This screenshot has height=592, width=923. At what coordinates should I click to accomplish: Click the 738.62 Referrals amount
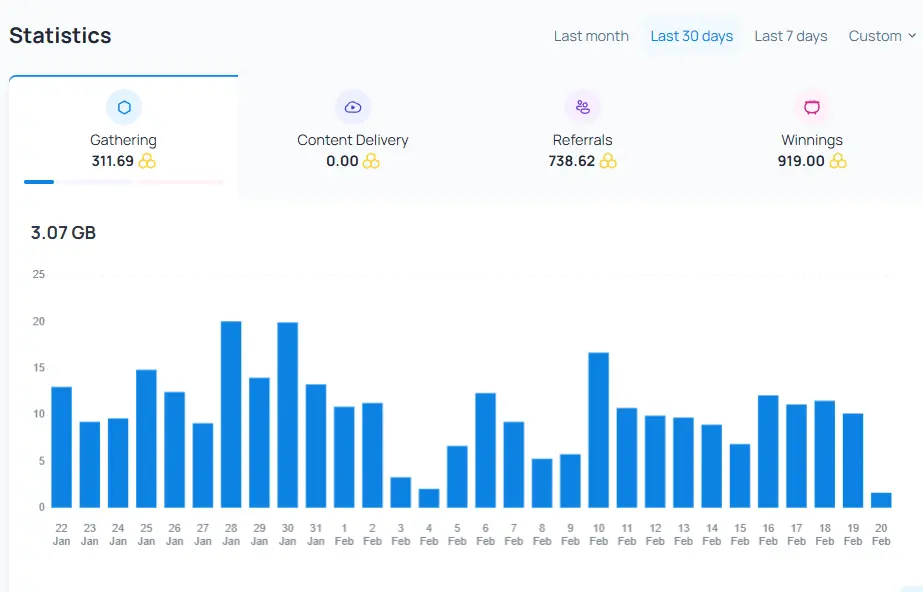(572, 161)
